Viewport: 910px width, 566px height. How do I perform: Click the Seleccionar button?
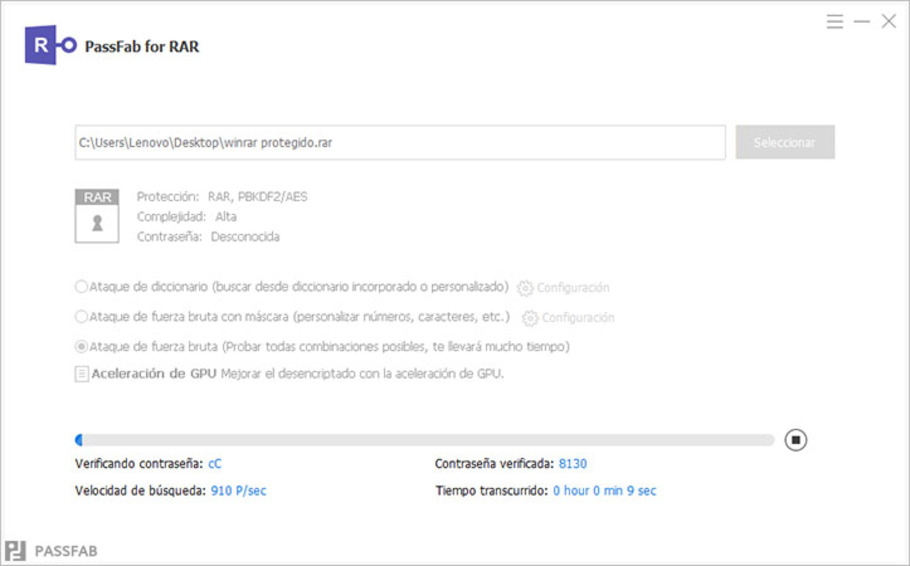coord(785,142)
